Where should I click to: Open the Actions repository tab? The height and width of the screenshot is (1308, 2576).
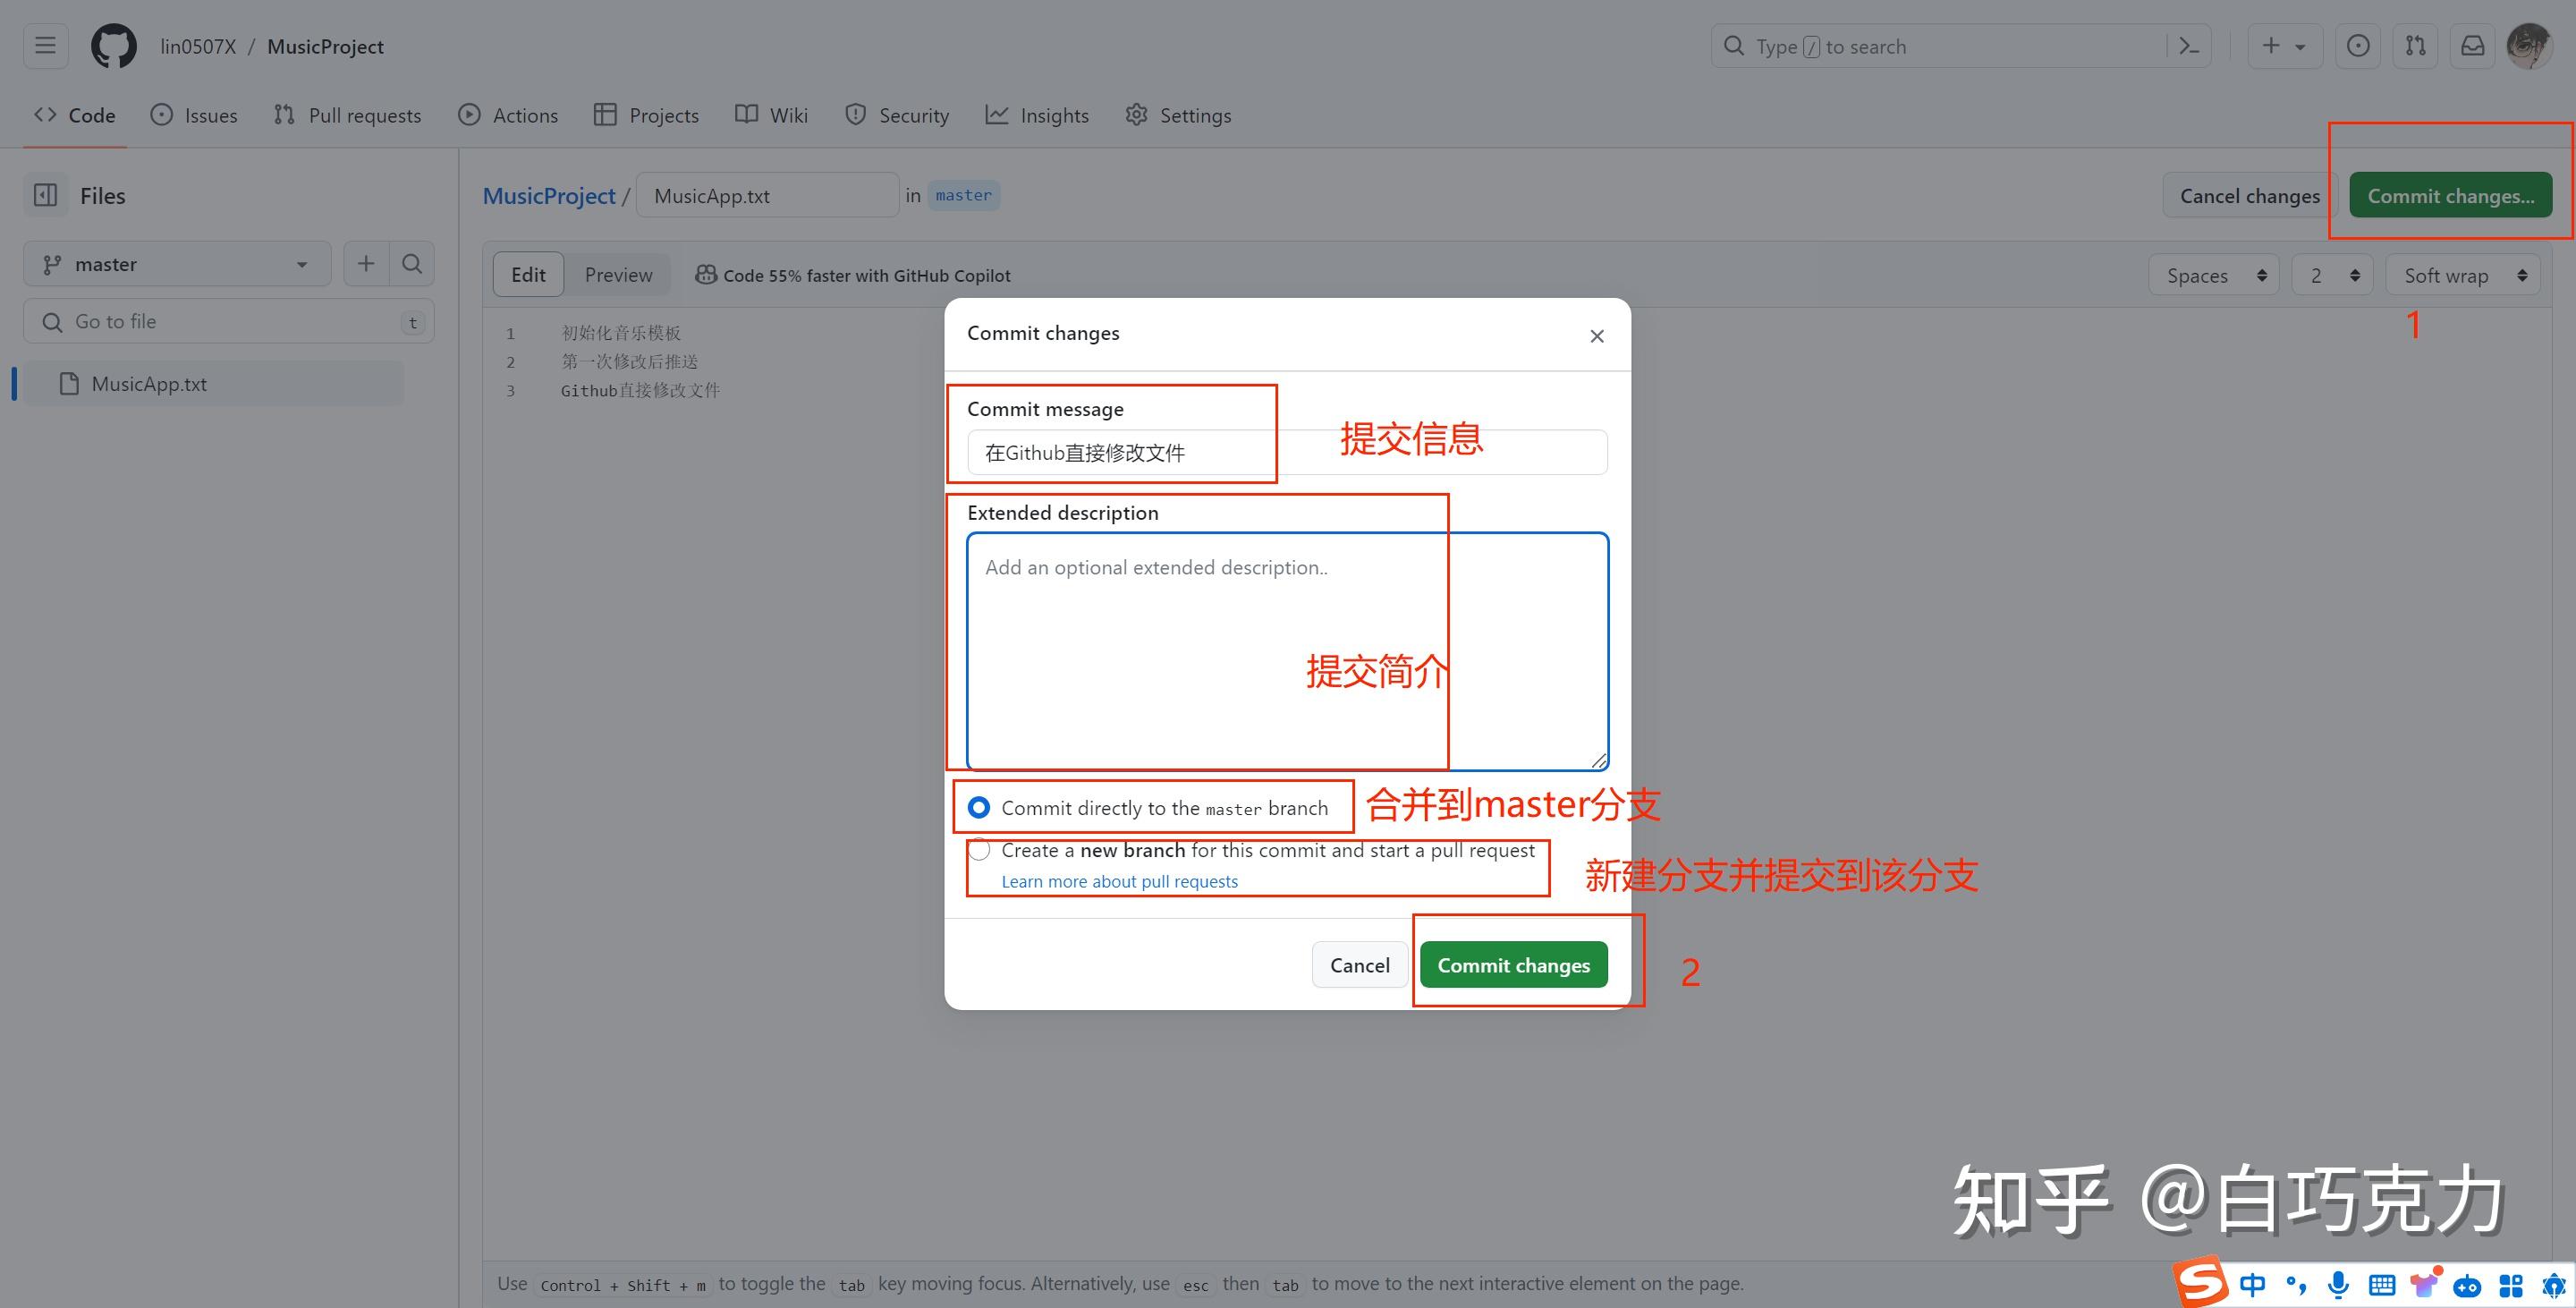pos(508,115)
